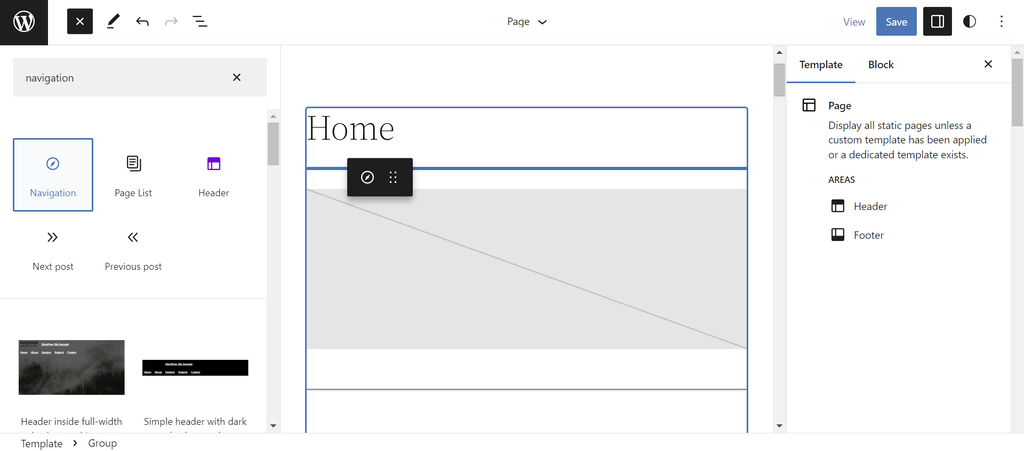The height and width of the screenshot is (451, 1024).
Task: Undo the last change
Action: pos(142,22)
